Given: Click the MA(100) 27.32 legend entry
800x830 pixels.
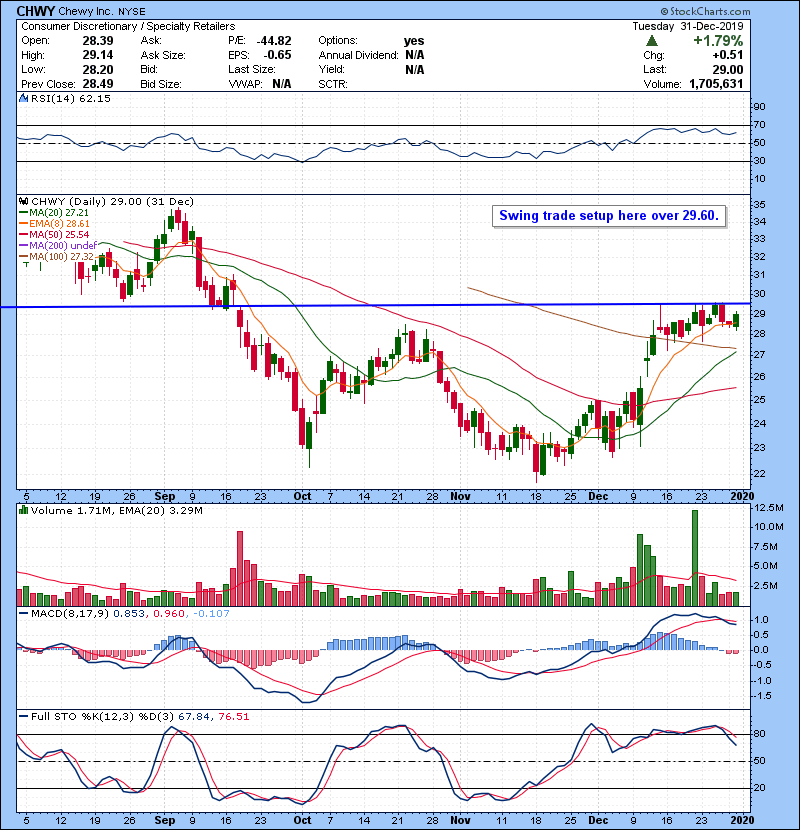Looking at the screenshot, I should (x=57, y=257).
